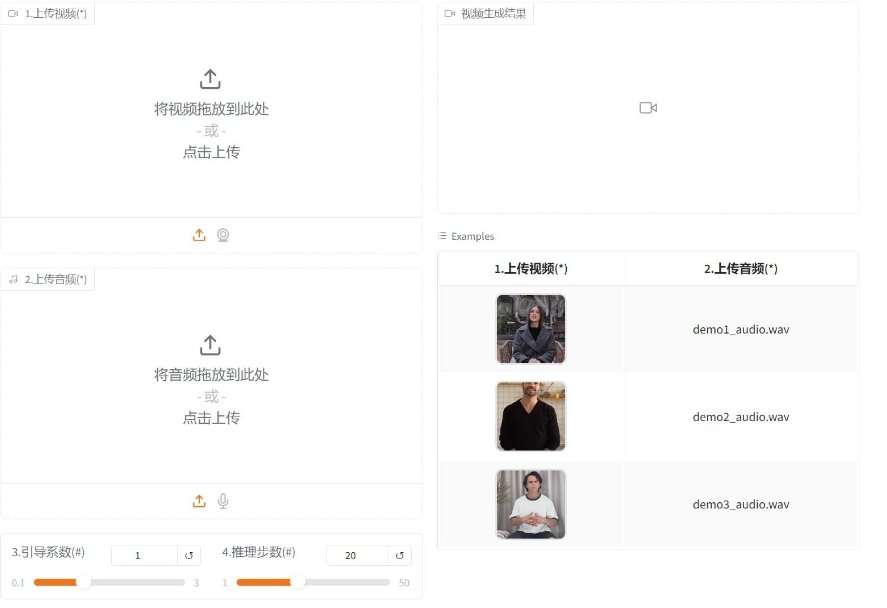This screenshot has width=887, height=608.
Task: Select the demo2 man-in-black example thumbnail
Action: pos(531,417)
